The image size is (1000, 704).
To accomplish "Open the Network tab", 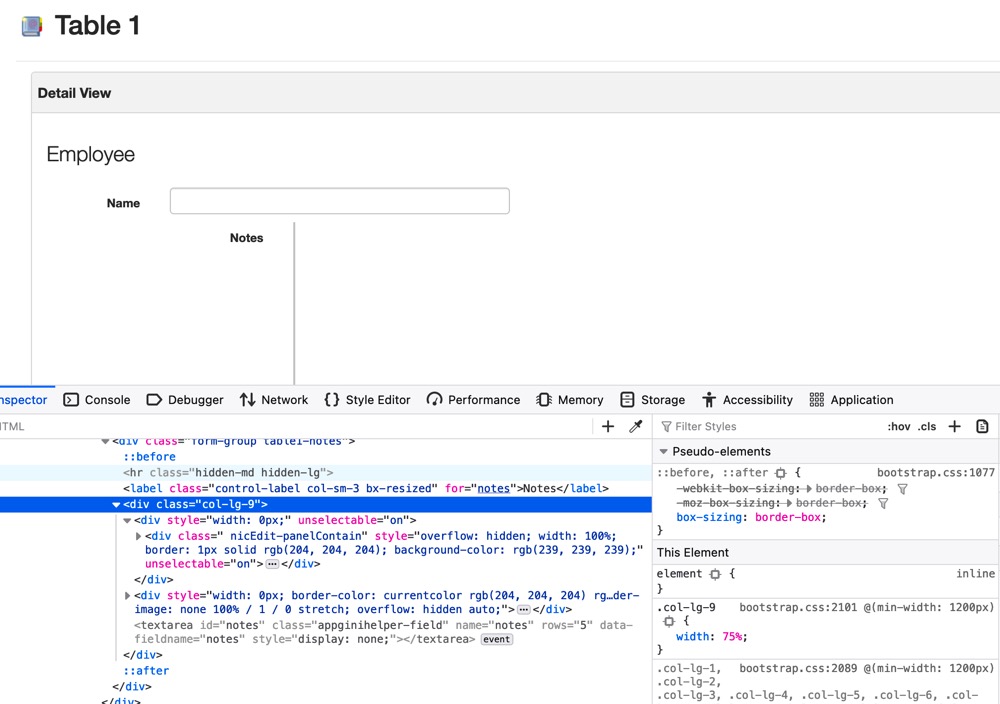I will pyautogui.click(x=274, y=400).
